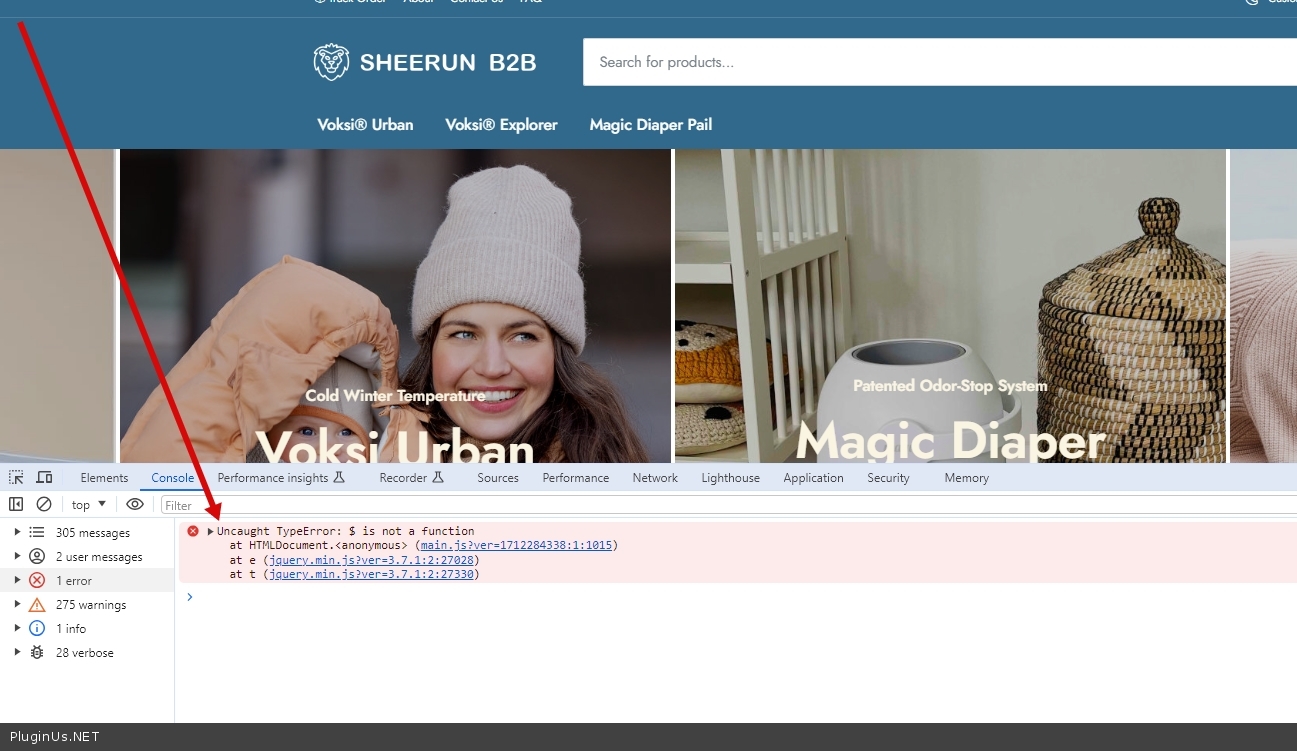Screen dimensions: 1297x751
Task: Activate the inspect element picker icon
Action: (x=16, y=478)
